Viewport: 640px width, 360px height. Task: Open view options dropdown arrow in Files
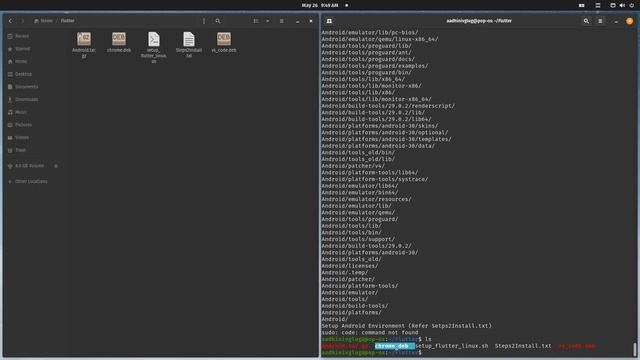[x=268, y=21]
